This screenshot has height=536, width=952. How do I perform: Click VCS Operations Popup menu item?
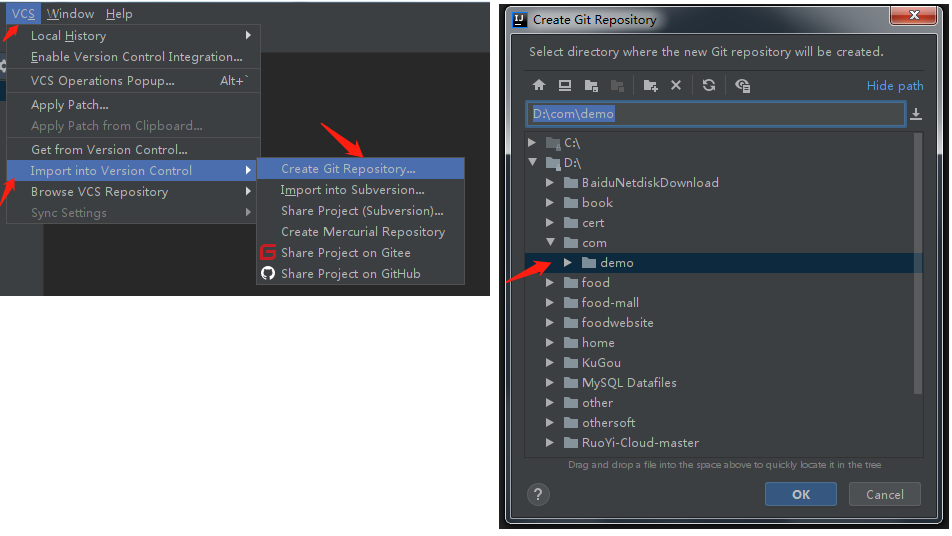coord(134,81)
